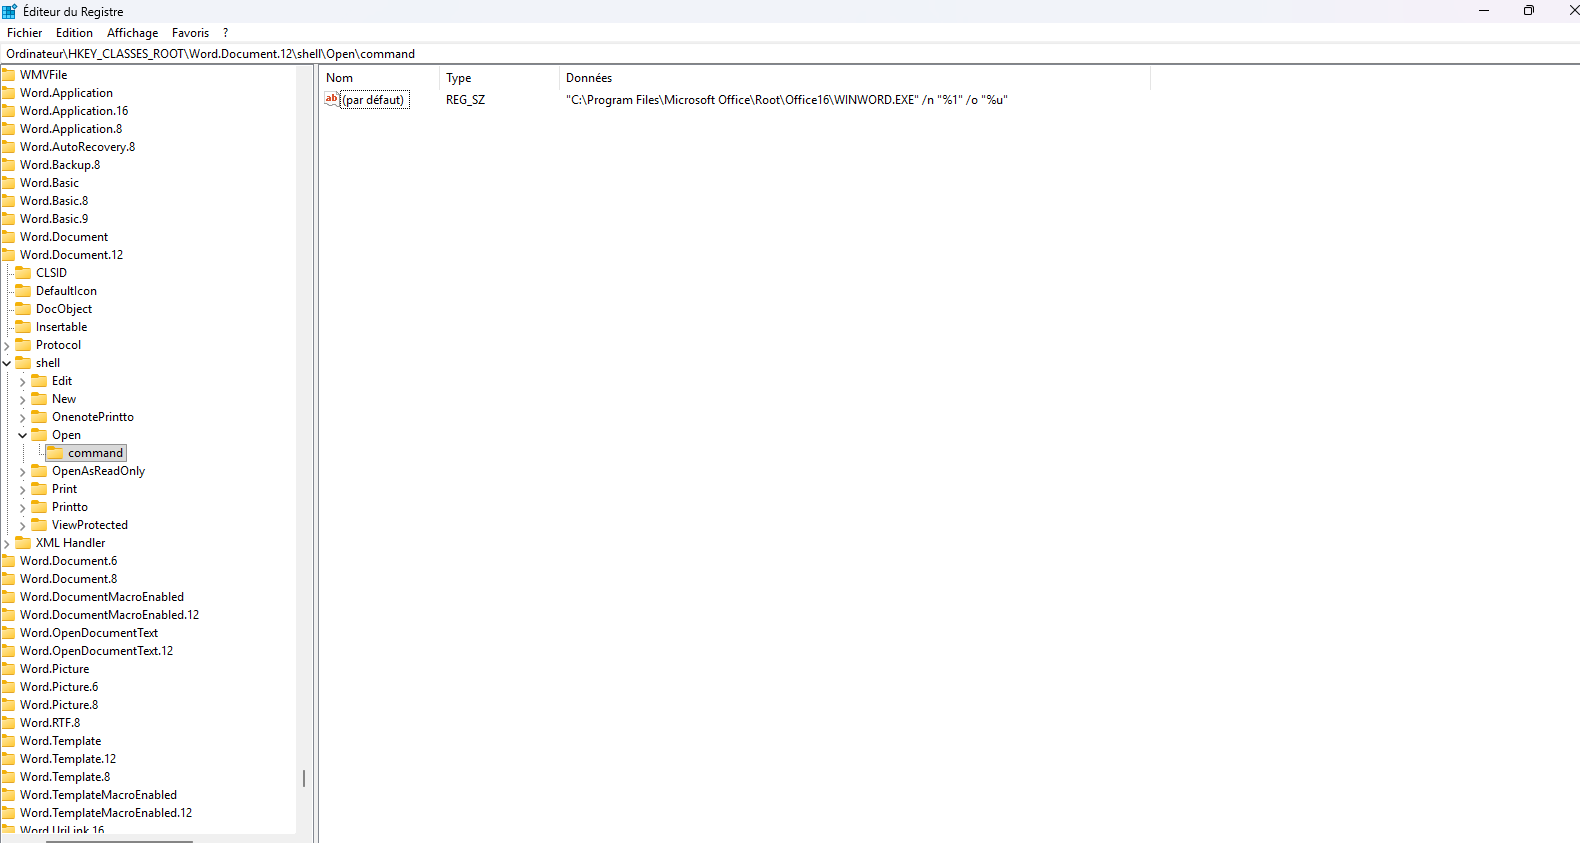This screenshot has width=1580, height=843.
Task: Sort values by the Données column header
Action: [x=855, y=78]
